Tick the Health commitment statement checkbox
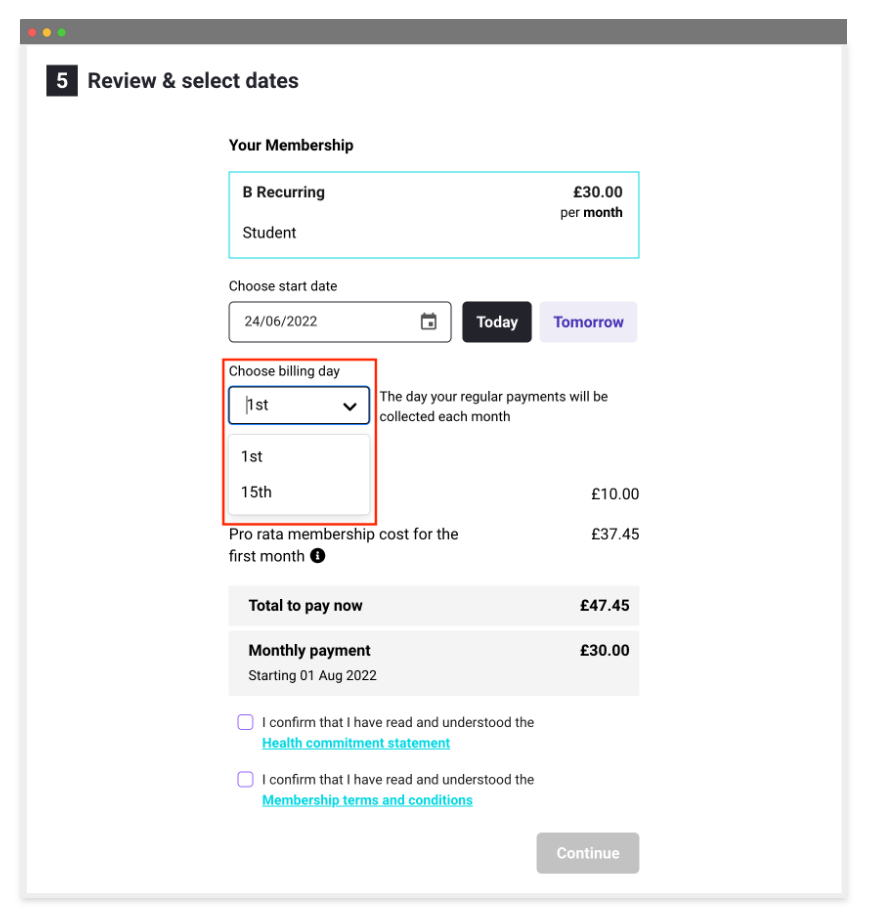This screenshot has width=874, height=919. tap(246, 722)
